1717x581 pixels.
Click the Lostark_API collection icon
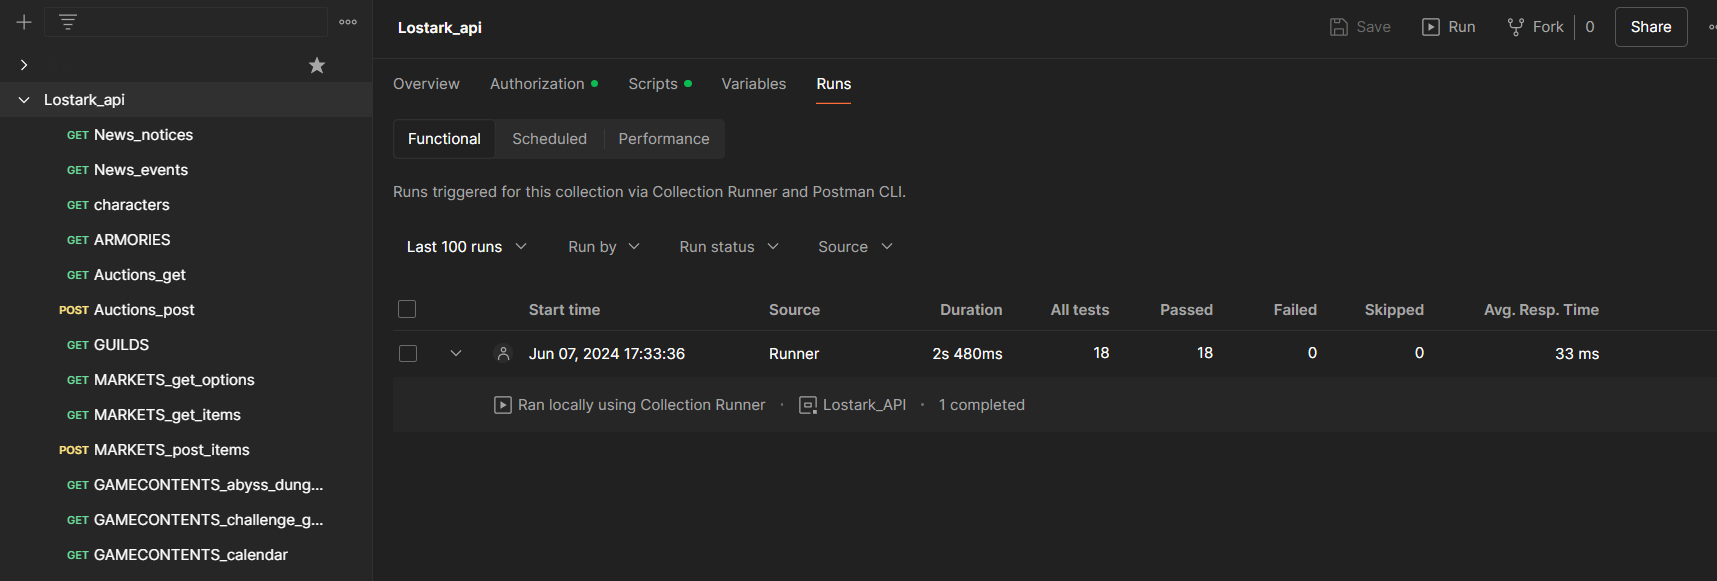click(x=808, y=405)
